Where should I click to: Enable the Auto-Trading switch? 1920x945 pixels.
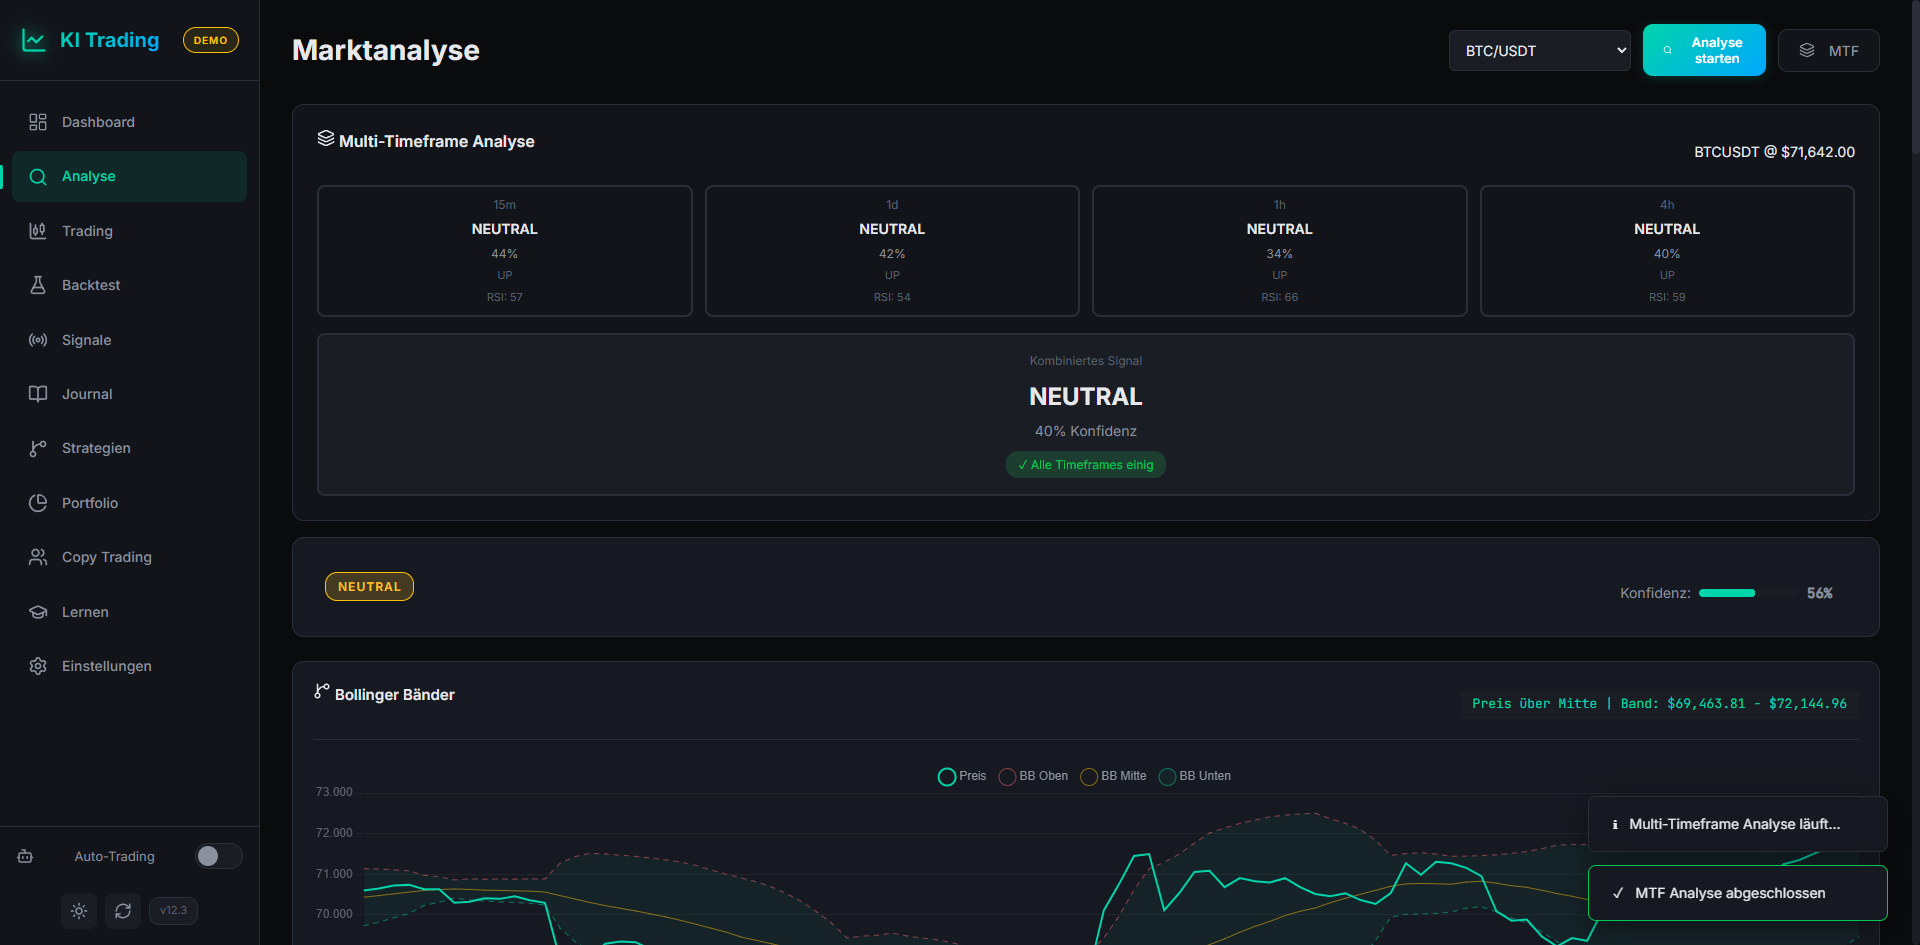tap(219, 856)
